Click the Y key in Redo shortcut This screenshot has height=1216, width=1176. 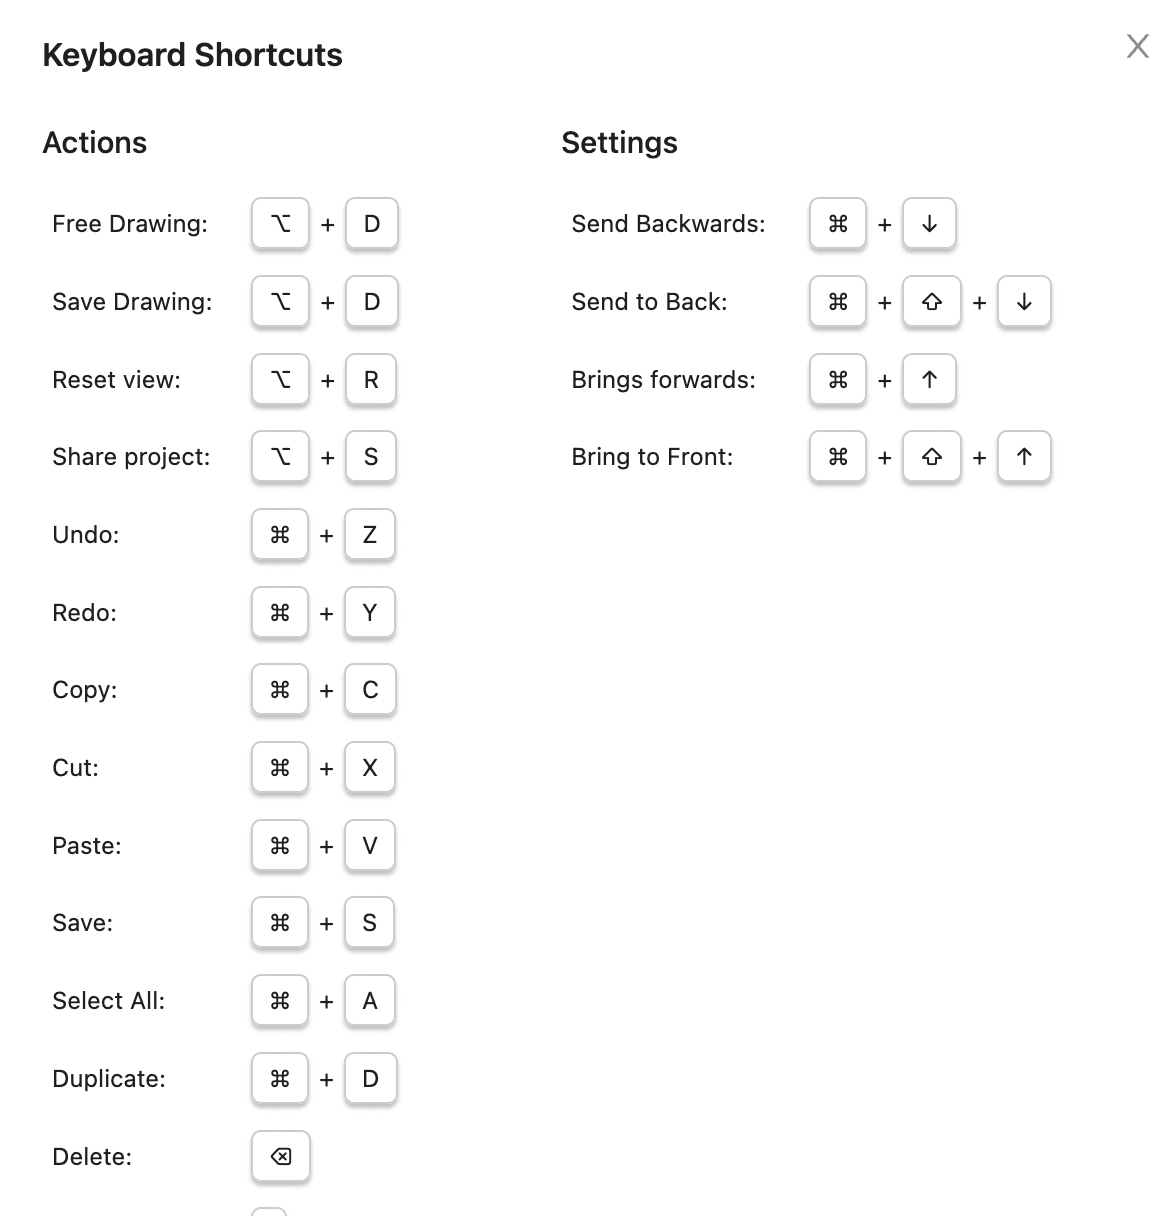tap(370, 613)
